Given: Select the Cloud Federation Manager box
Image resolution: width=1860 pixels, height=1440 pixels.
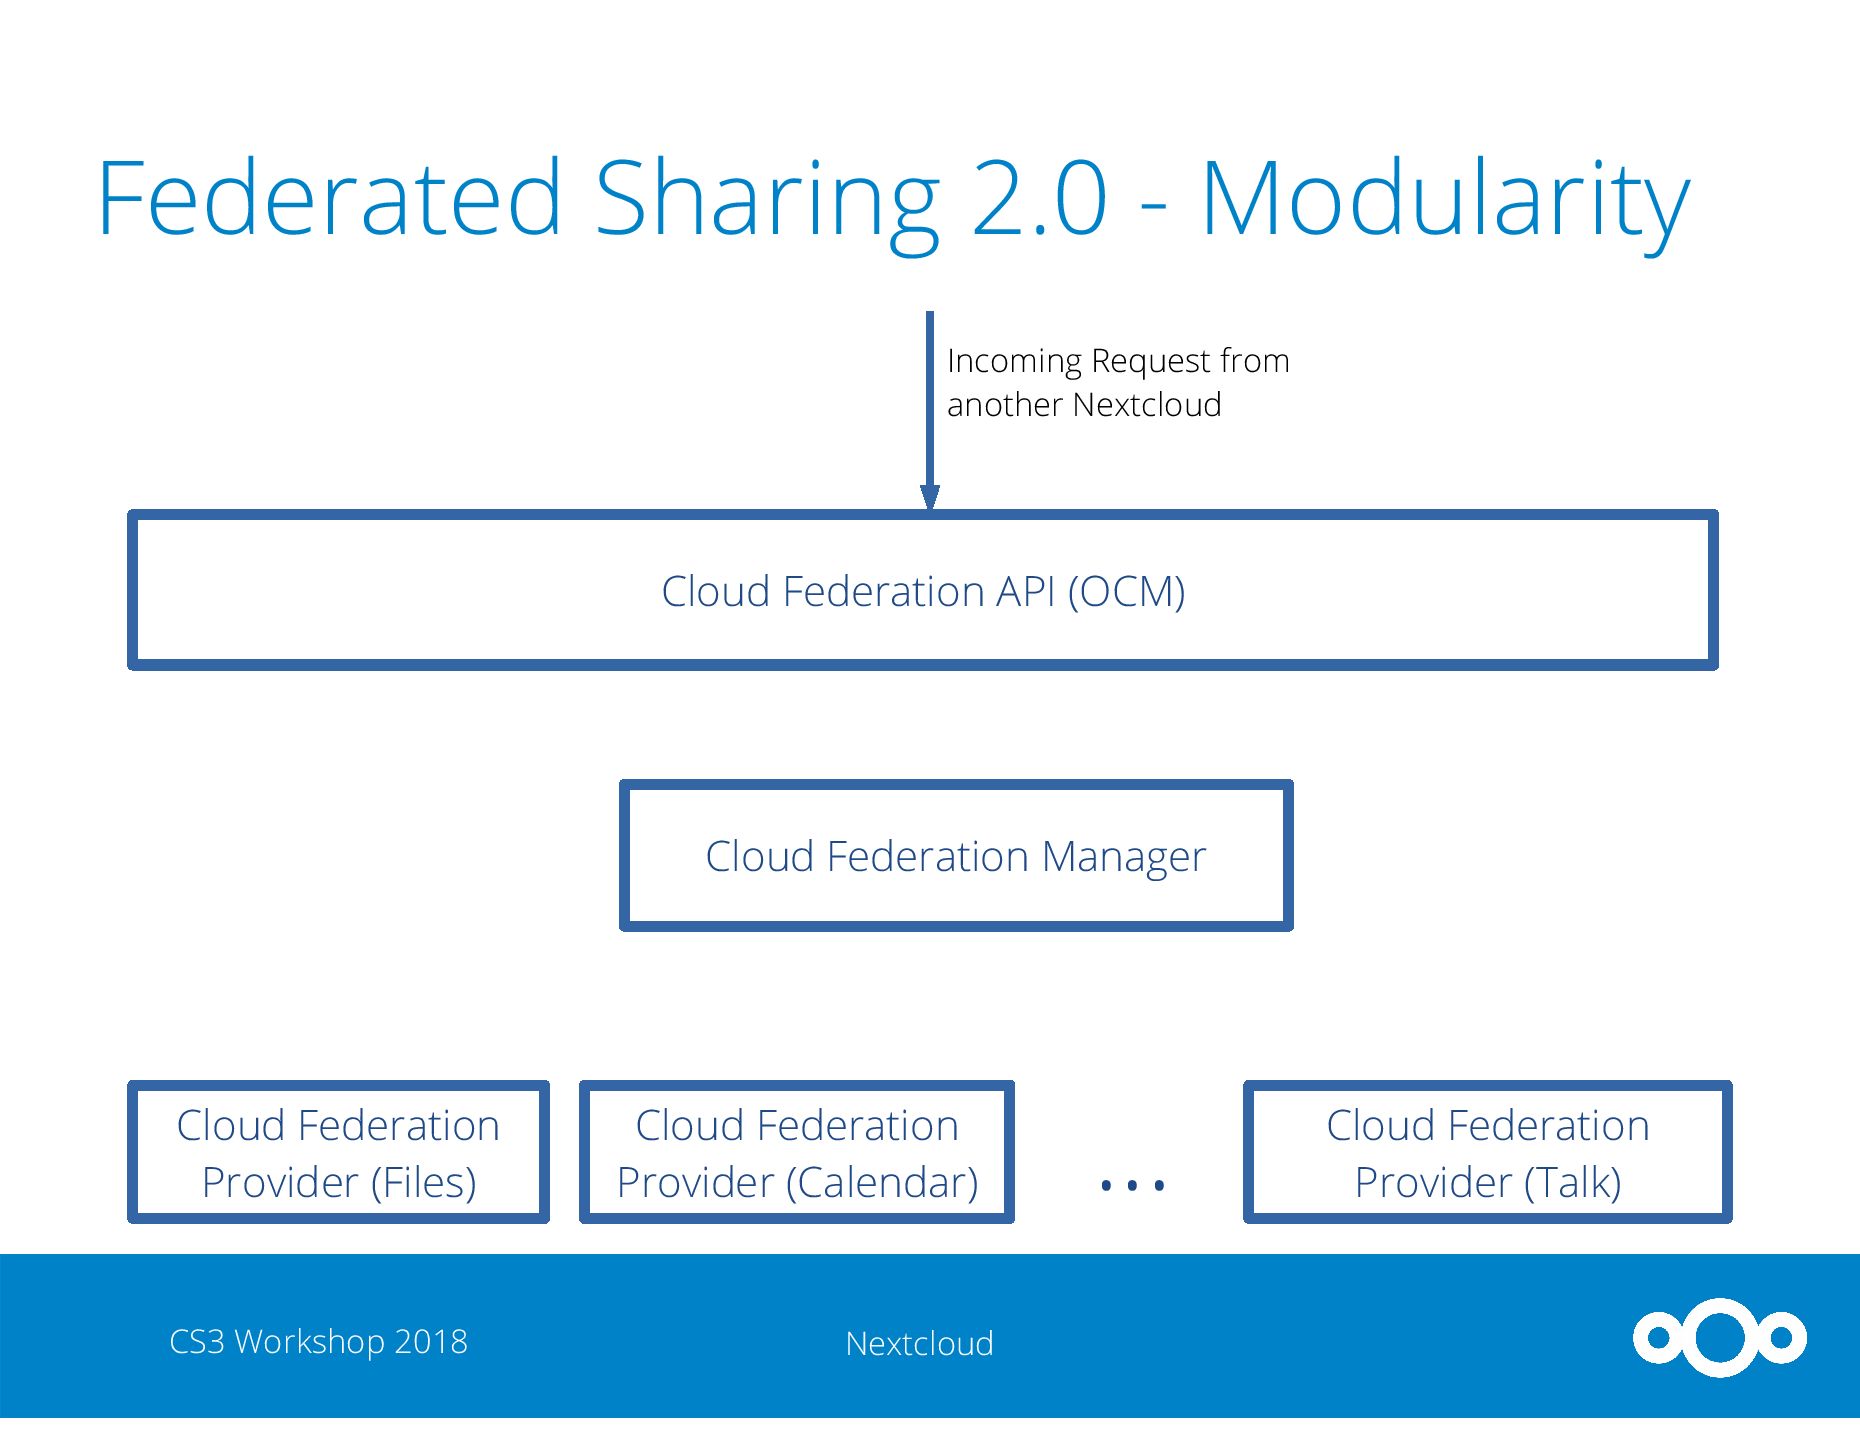Looking at the screenshot, I should 956,856.
